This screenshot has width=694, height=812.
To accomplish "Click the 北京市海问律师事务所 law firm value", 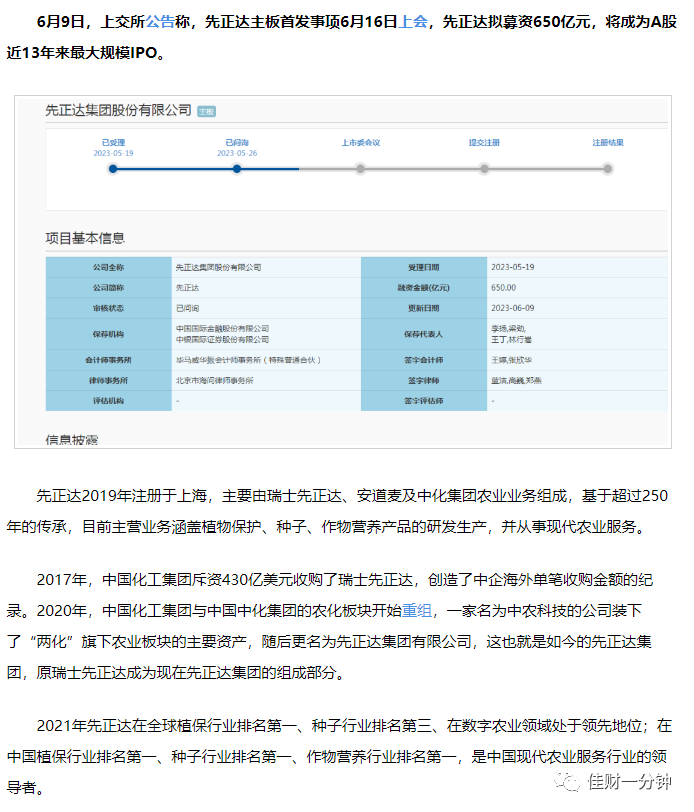I will pyautogui.click(x=214, y=381).
